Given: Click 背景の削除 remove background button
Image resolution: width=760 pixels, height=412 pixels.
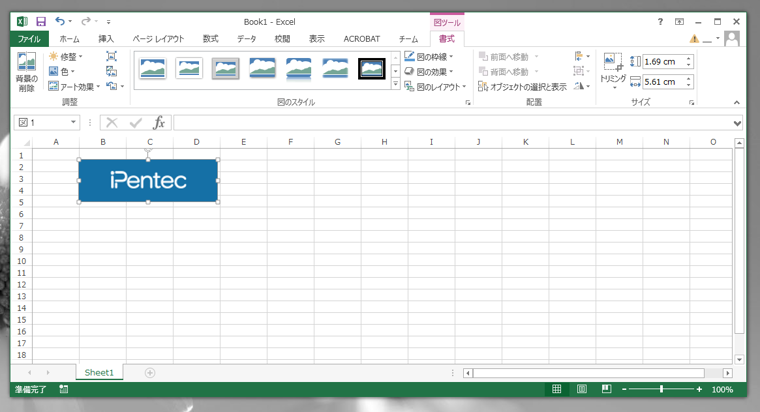Looking at the screenshot, I should point(26,72).
